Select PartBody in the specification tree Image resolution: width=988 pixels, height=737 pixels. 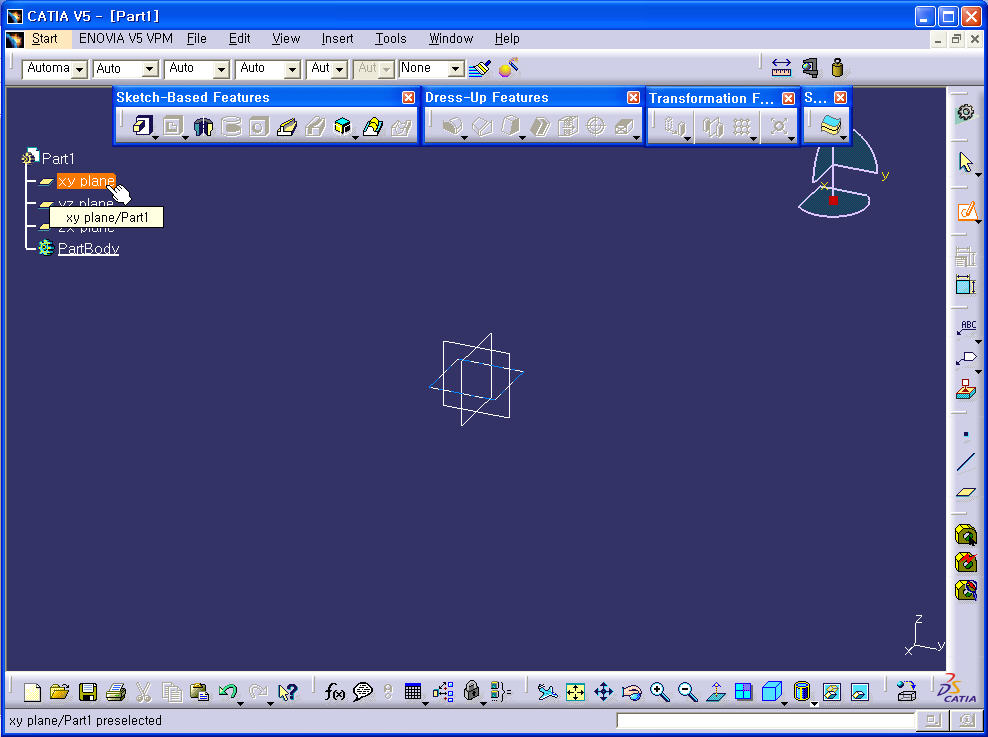click(88, 248)
